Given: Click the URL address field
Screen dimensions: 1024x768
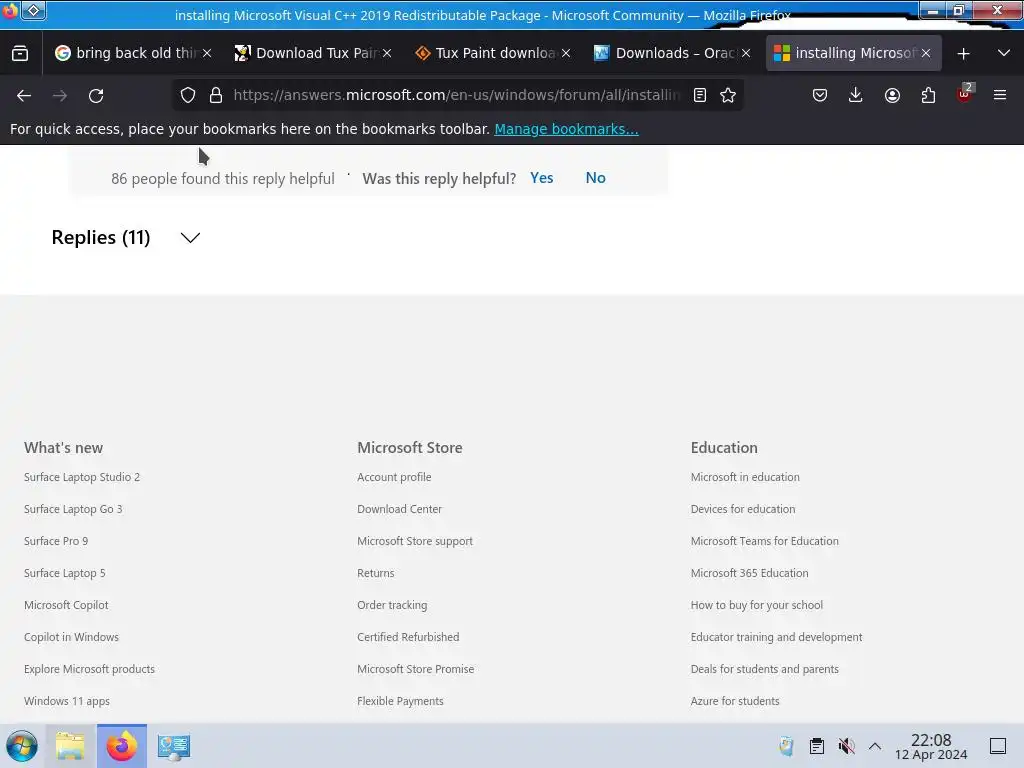Looking at the screenshot, I should pos(456,95).
